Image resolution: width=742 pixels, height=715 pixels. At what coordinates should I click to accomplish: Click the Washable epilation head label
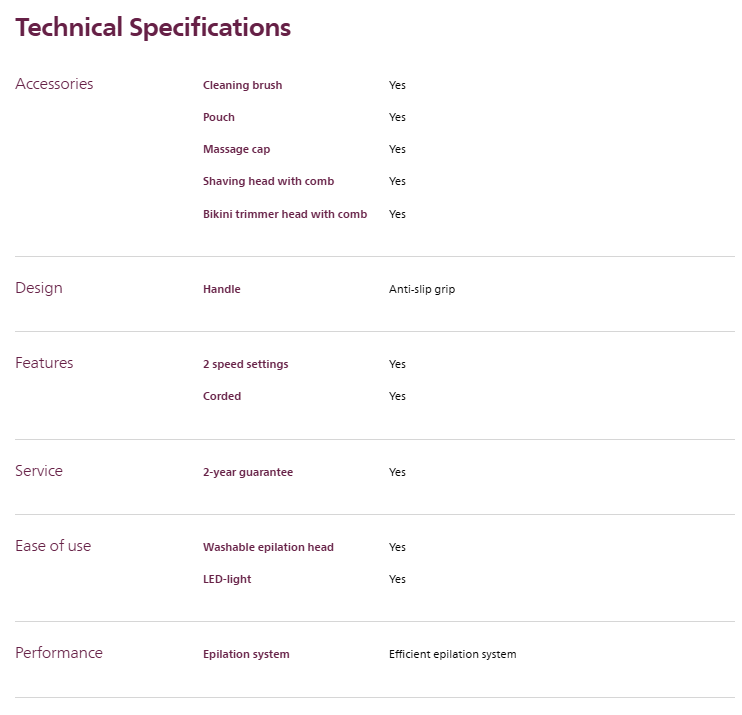pos(268,547)
